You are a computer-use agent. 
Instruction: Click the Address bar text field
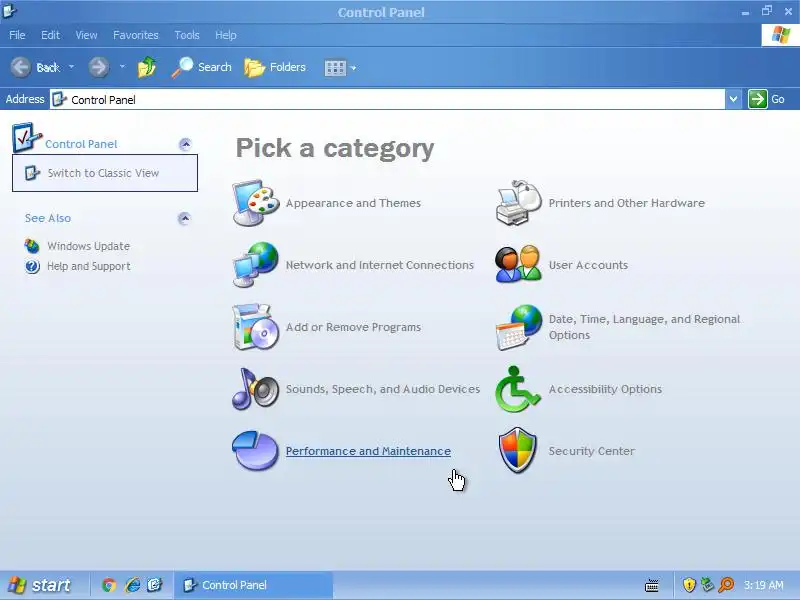coord(387,99)
